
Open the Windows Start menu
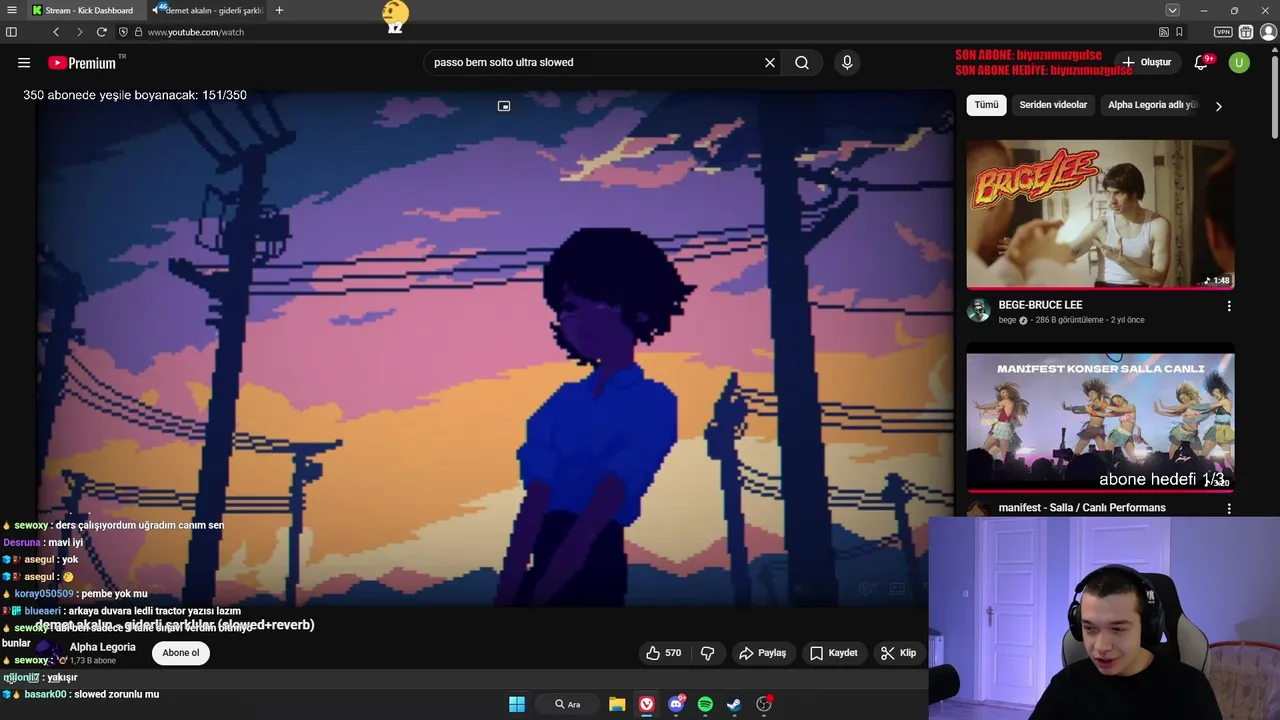pyautogui.click(x=517, y=704)
